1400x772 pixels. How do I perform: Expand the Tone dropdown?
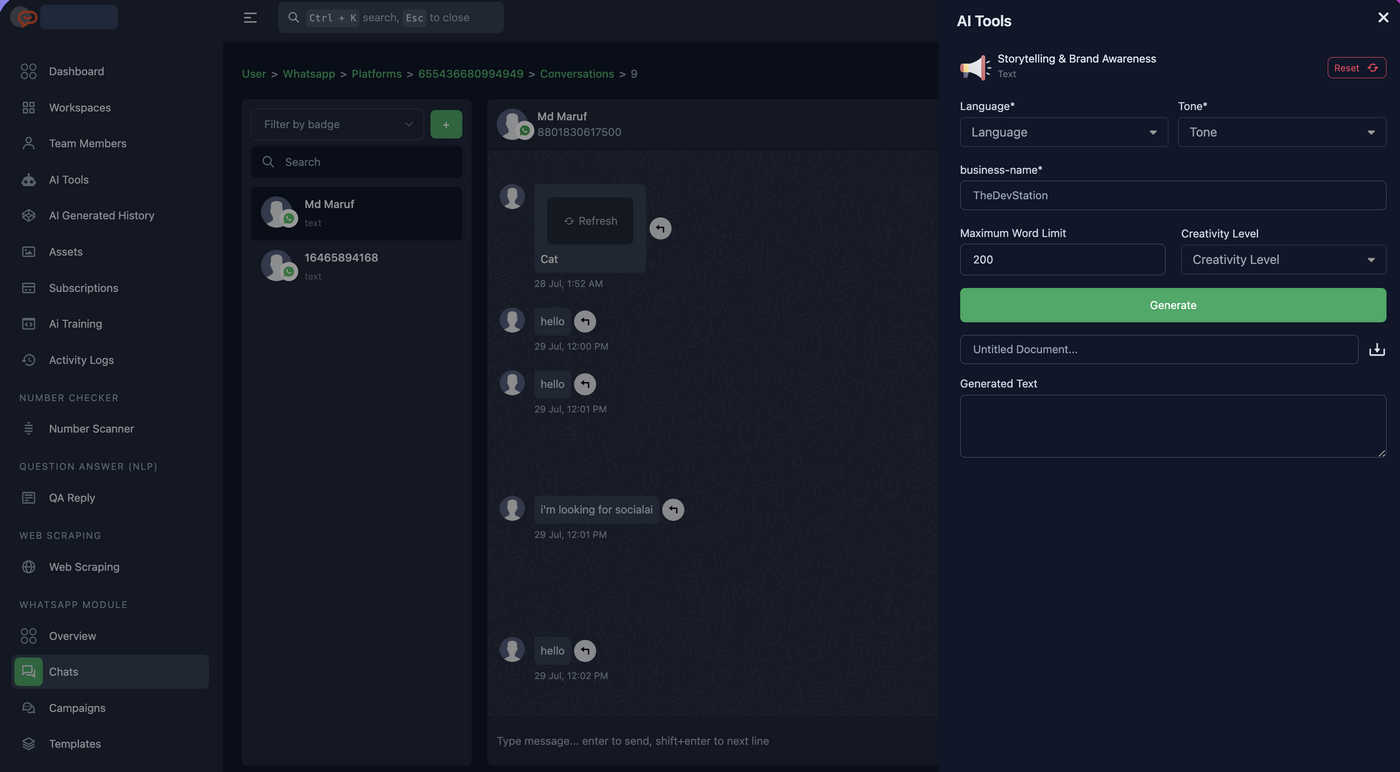pos(1282,132)
